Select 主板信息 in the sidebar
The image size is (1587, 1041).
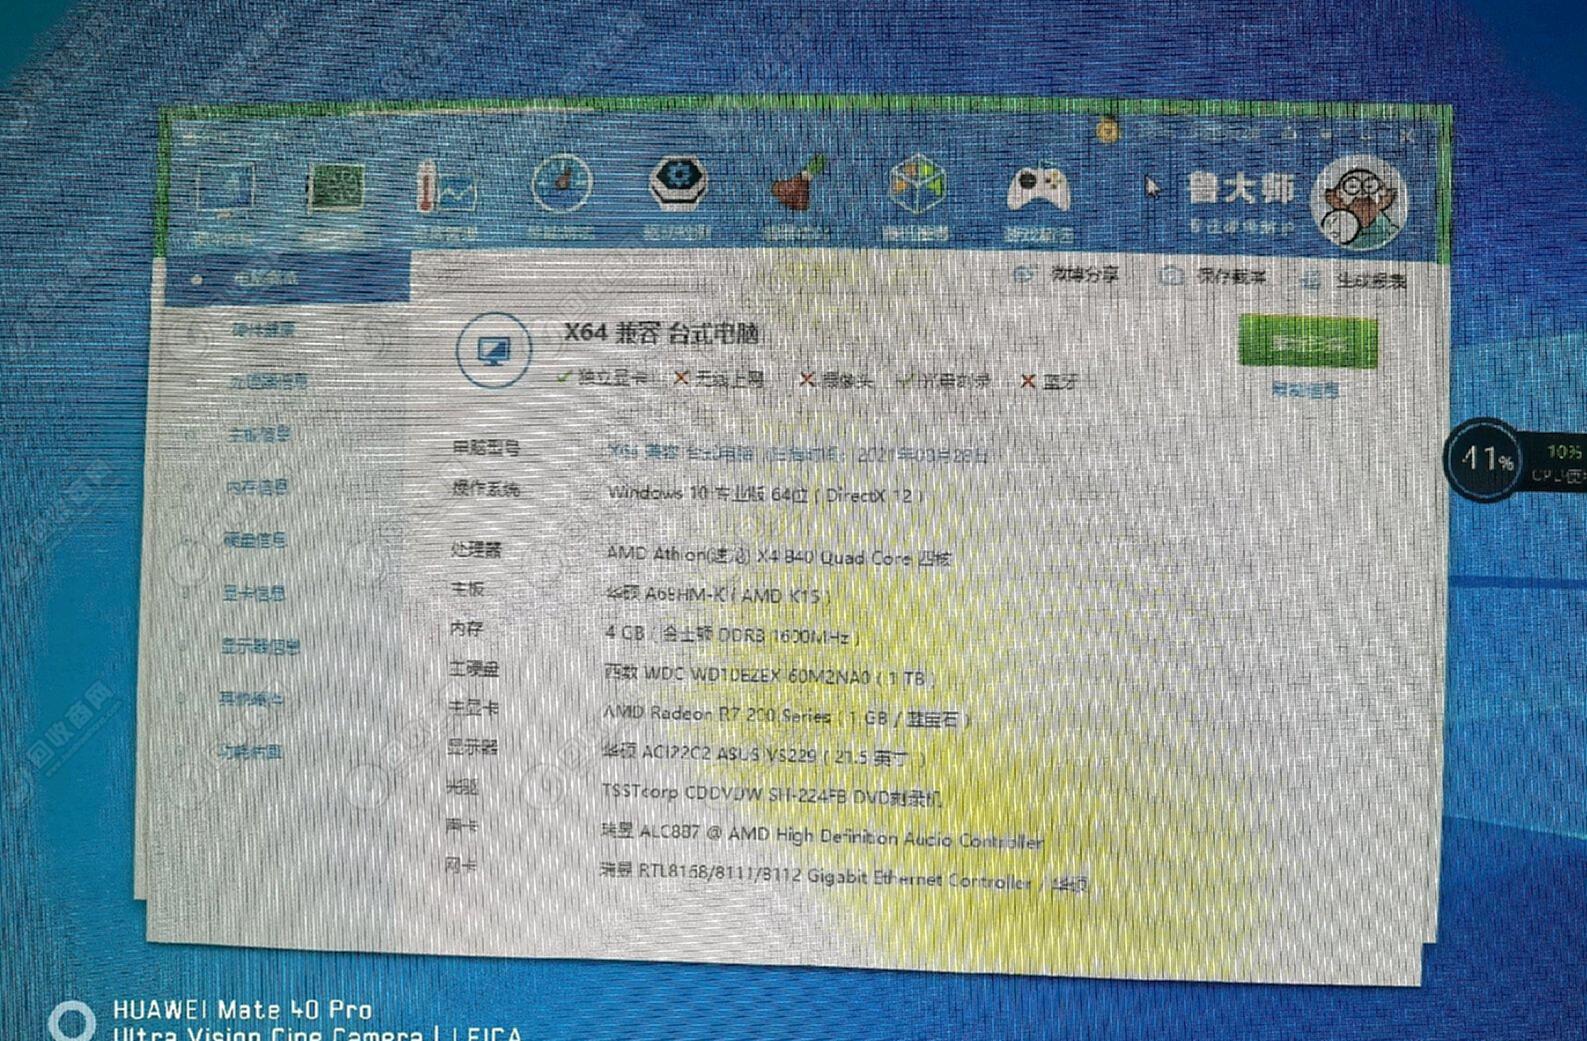pyautogui.click(x=259, y=435)
